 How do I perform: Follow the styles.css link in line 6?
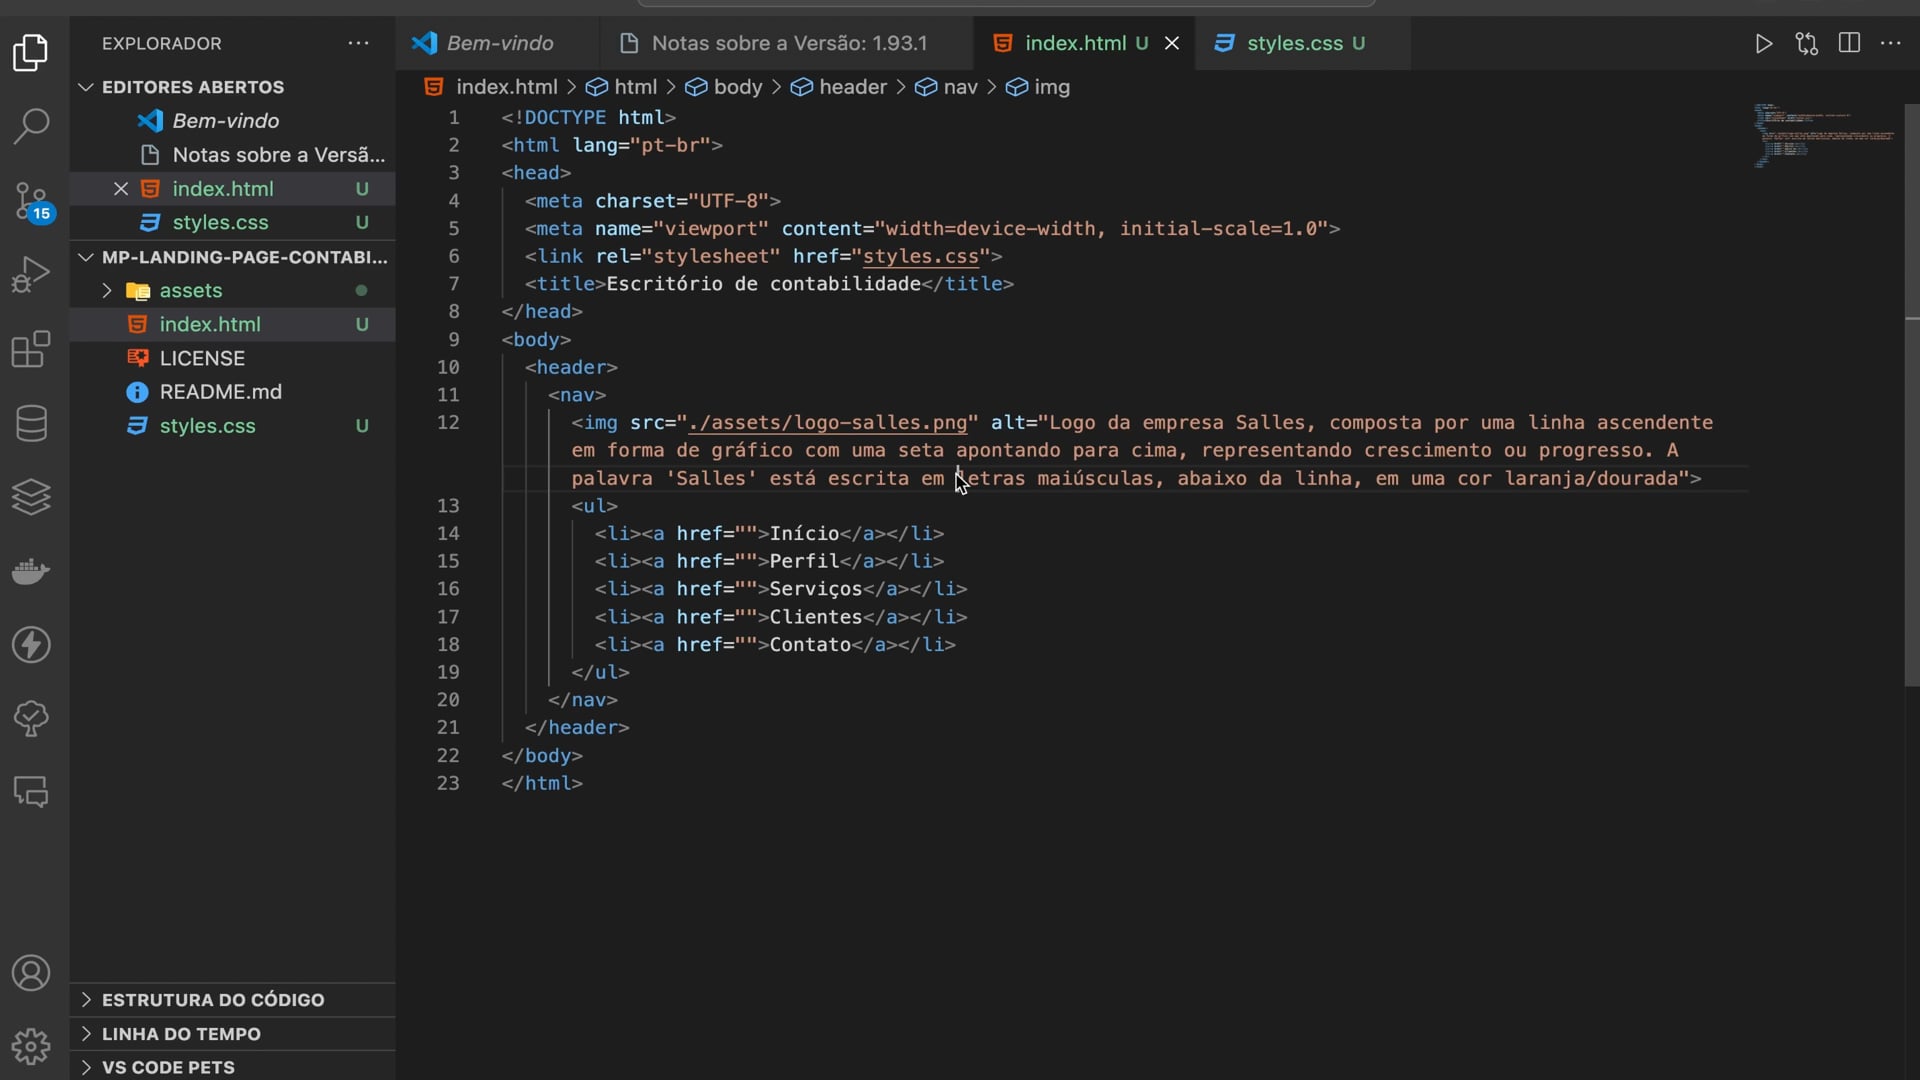click(920, 256)
